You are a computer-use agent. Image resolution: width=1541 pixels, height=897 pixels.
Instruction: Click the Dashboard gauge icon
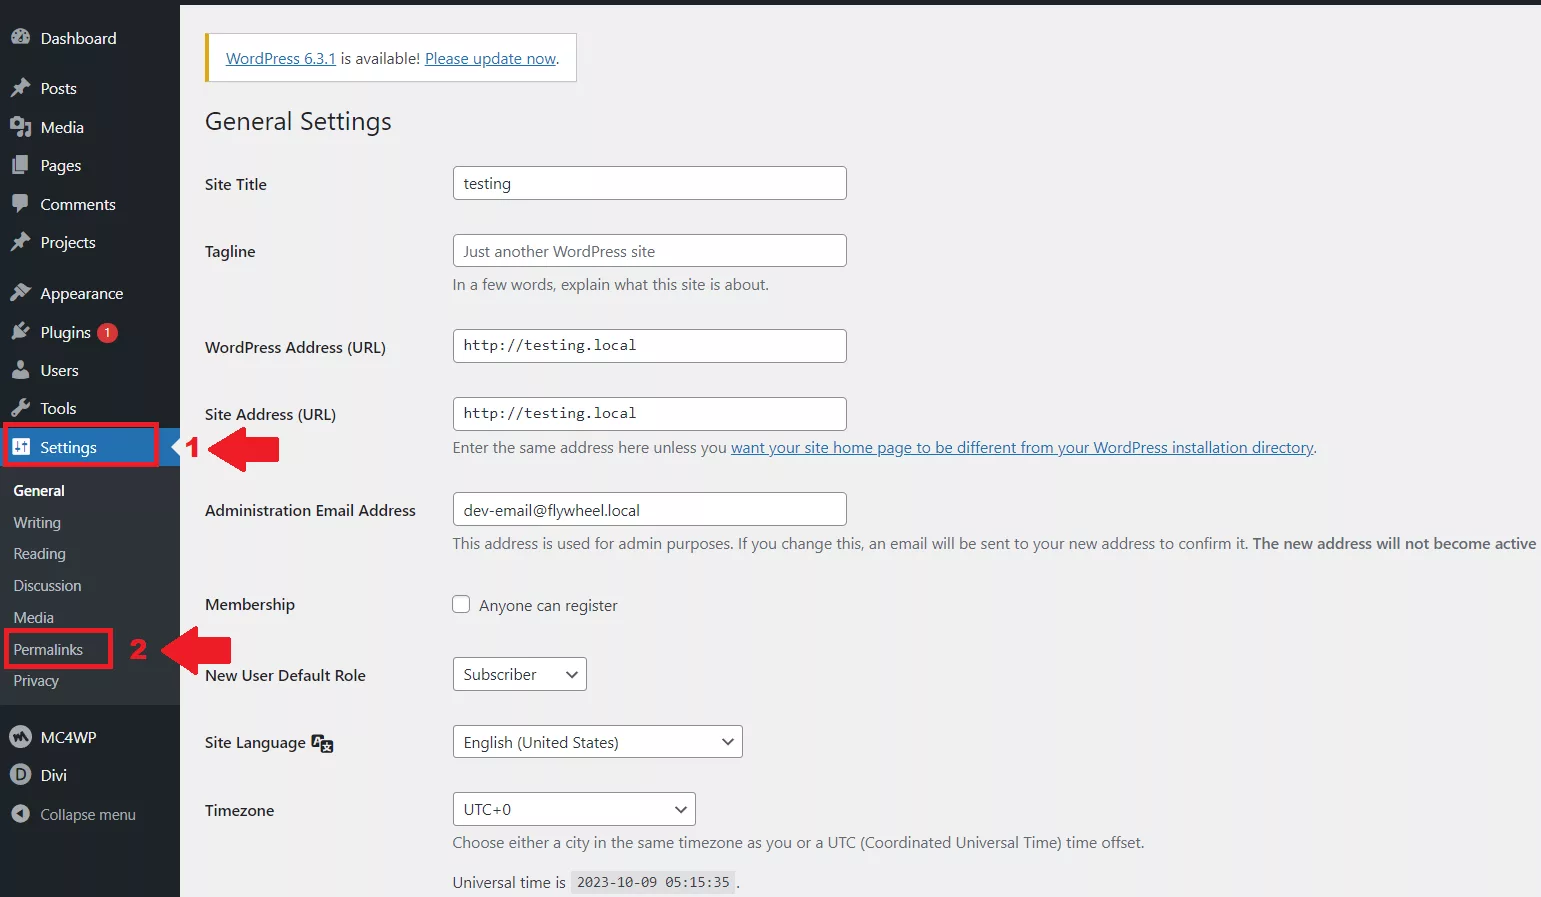pos(20,38)
